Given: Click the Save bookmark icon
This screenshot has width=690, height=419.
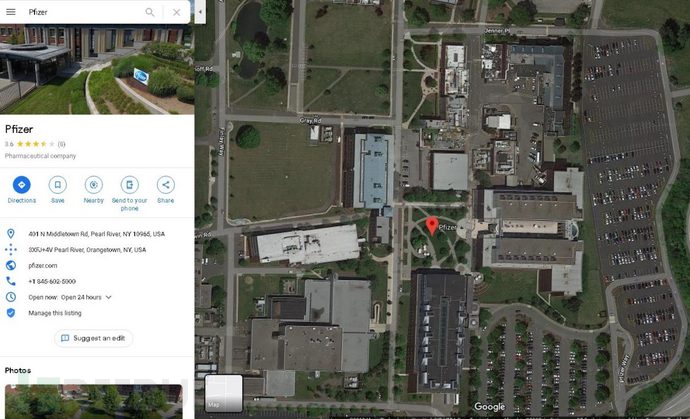Looking at the screenshot, I should pyautogui.click(x=58, y=185).
